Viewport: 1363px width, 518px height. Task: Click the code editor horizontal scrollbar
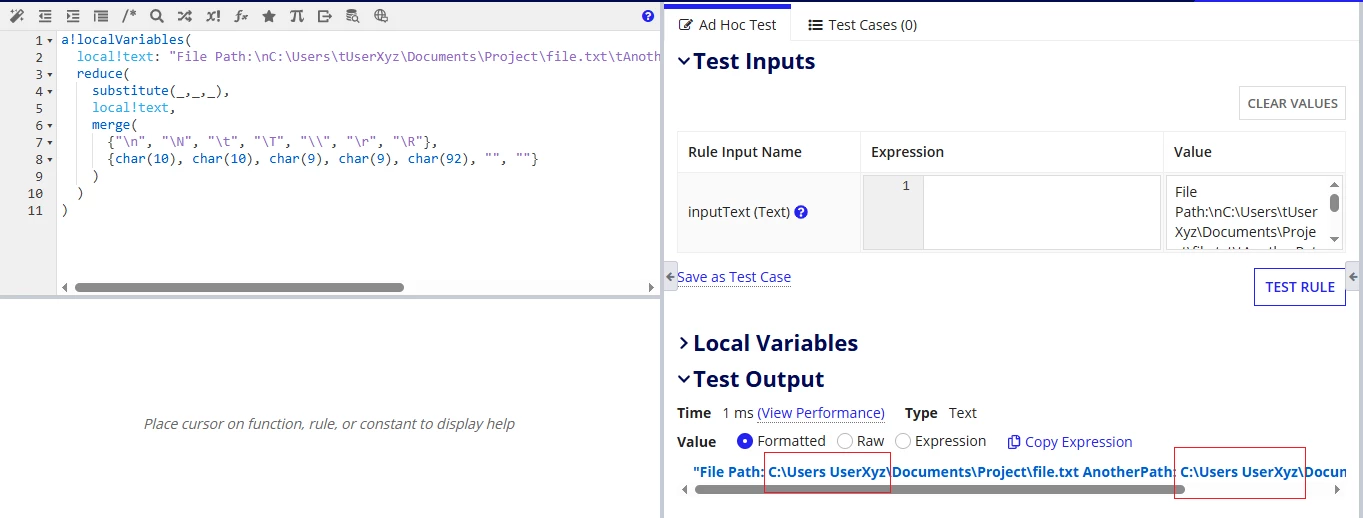239,287
